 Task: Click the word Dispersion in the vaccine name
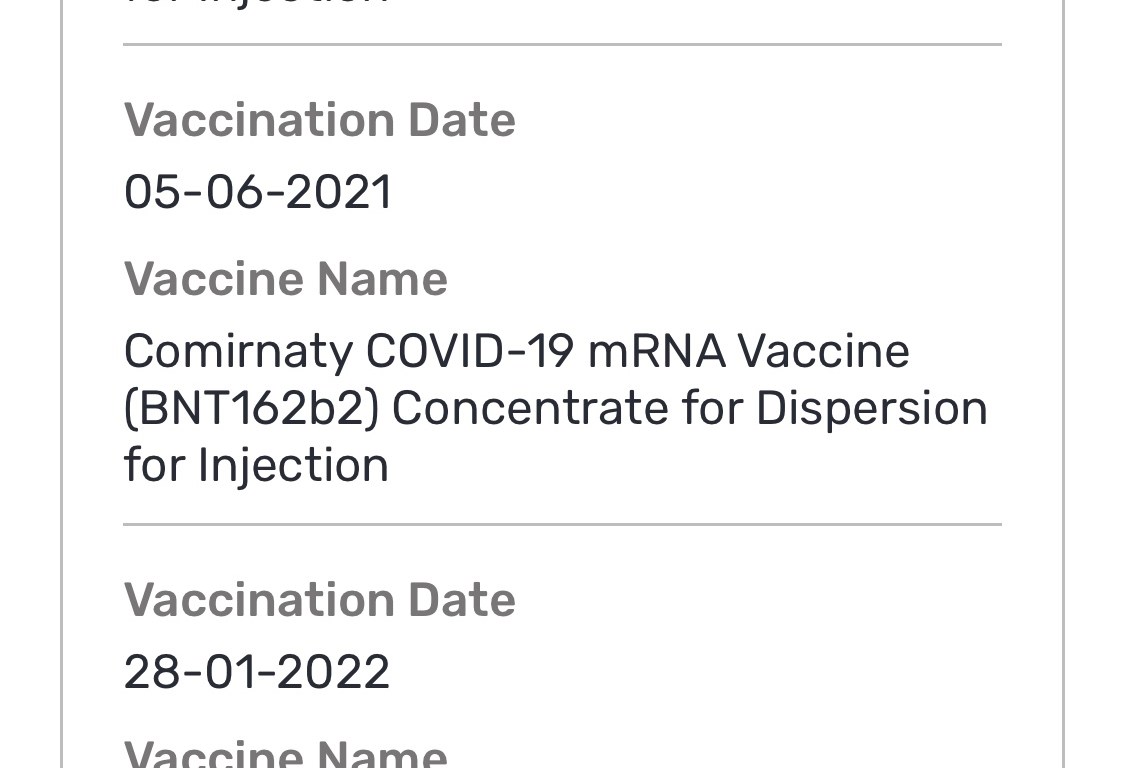pos(871,409)
